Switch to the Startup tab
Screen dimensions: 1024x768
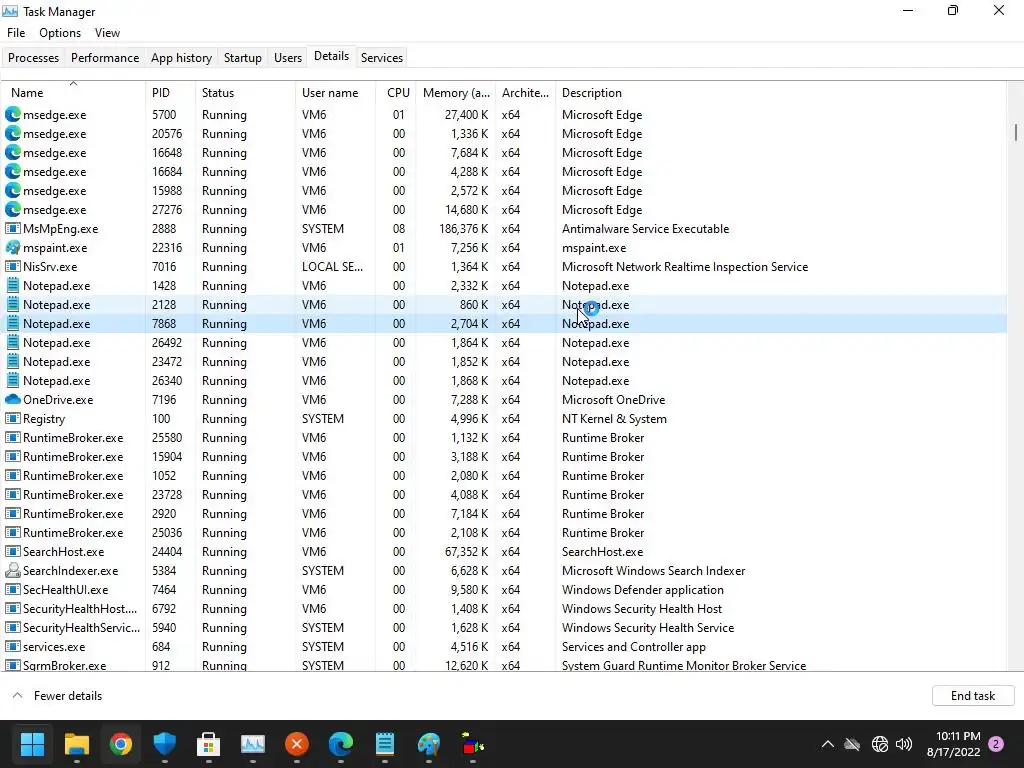coord(243,57)
